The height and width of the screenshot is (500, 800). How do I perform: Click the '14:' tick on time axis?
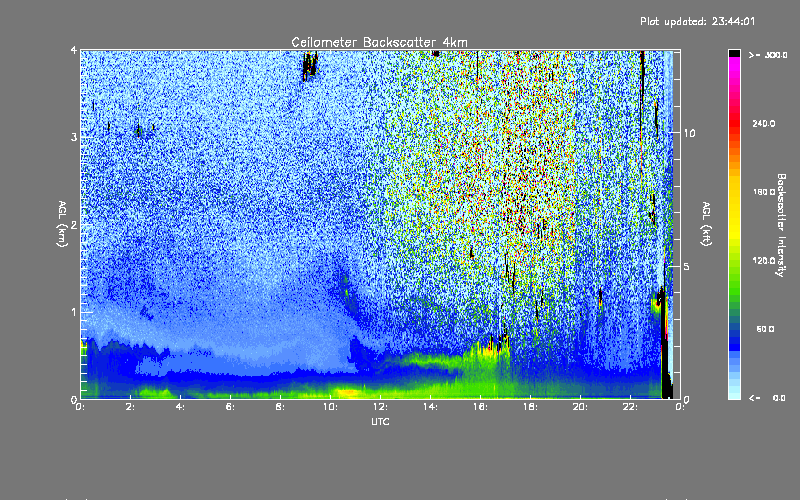pyautogui.click(x=430, y=407)
